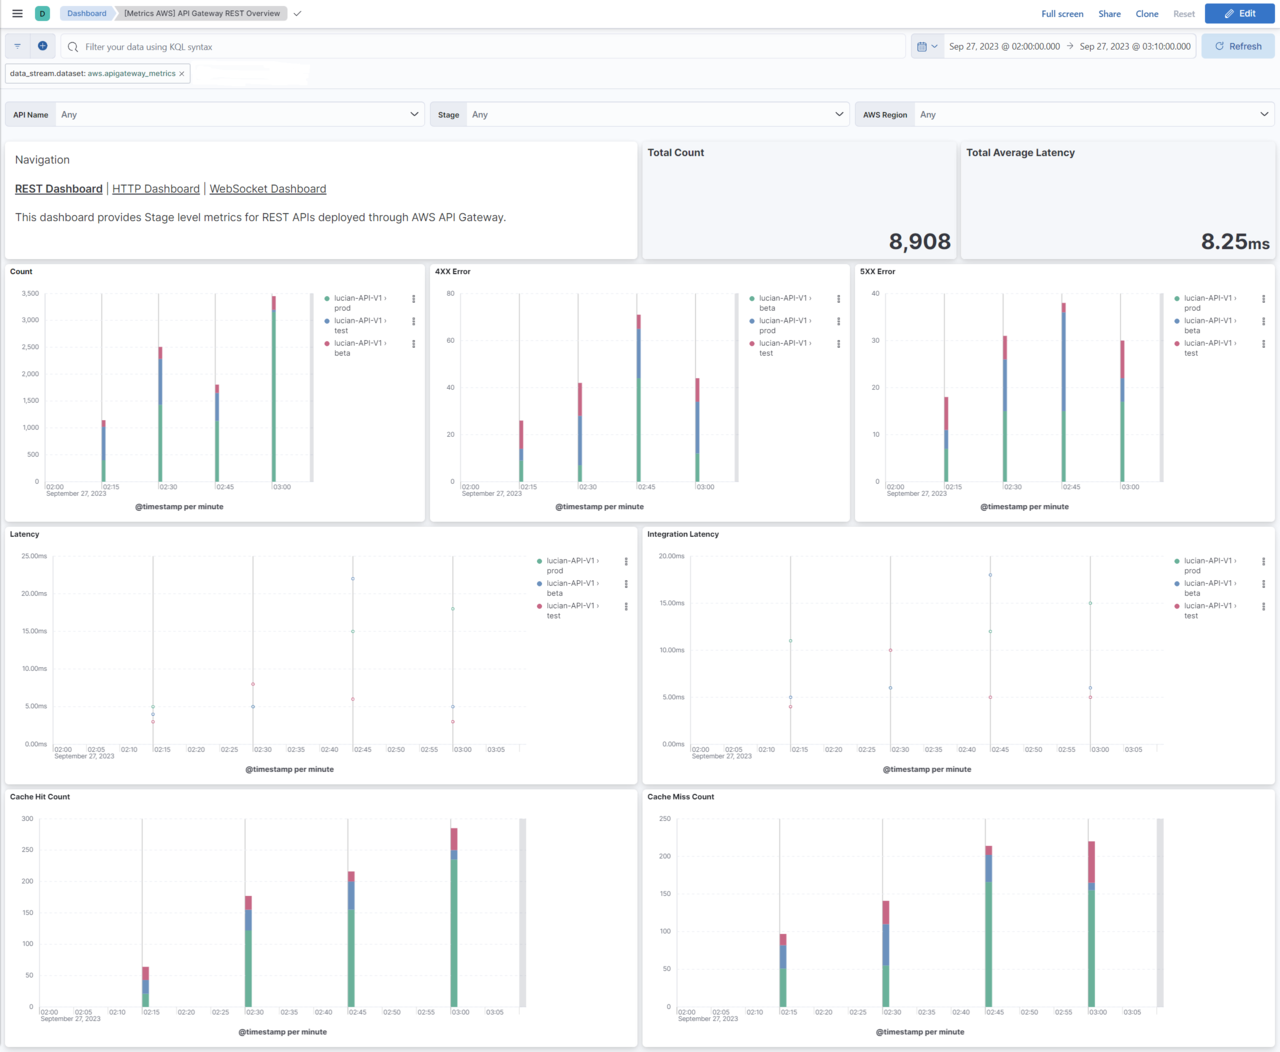
Task: Open the filter settings icon beside the search bar
Action: coord(16,45)
